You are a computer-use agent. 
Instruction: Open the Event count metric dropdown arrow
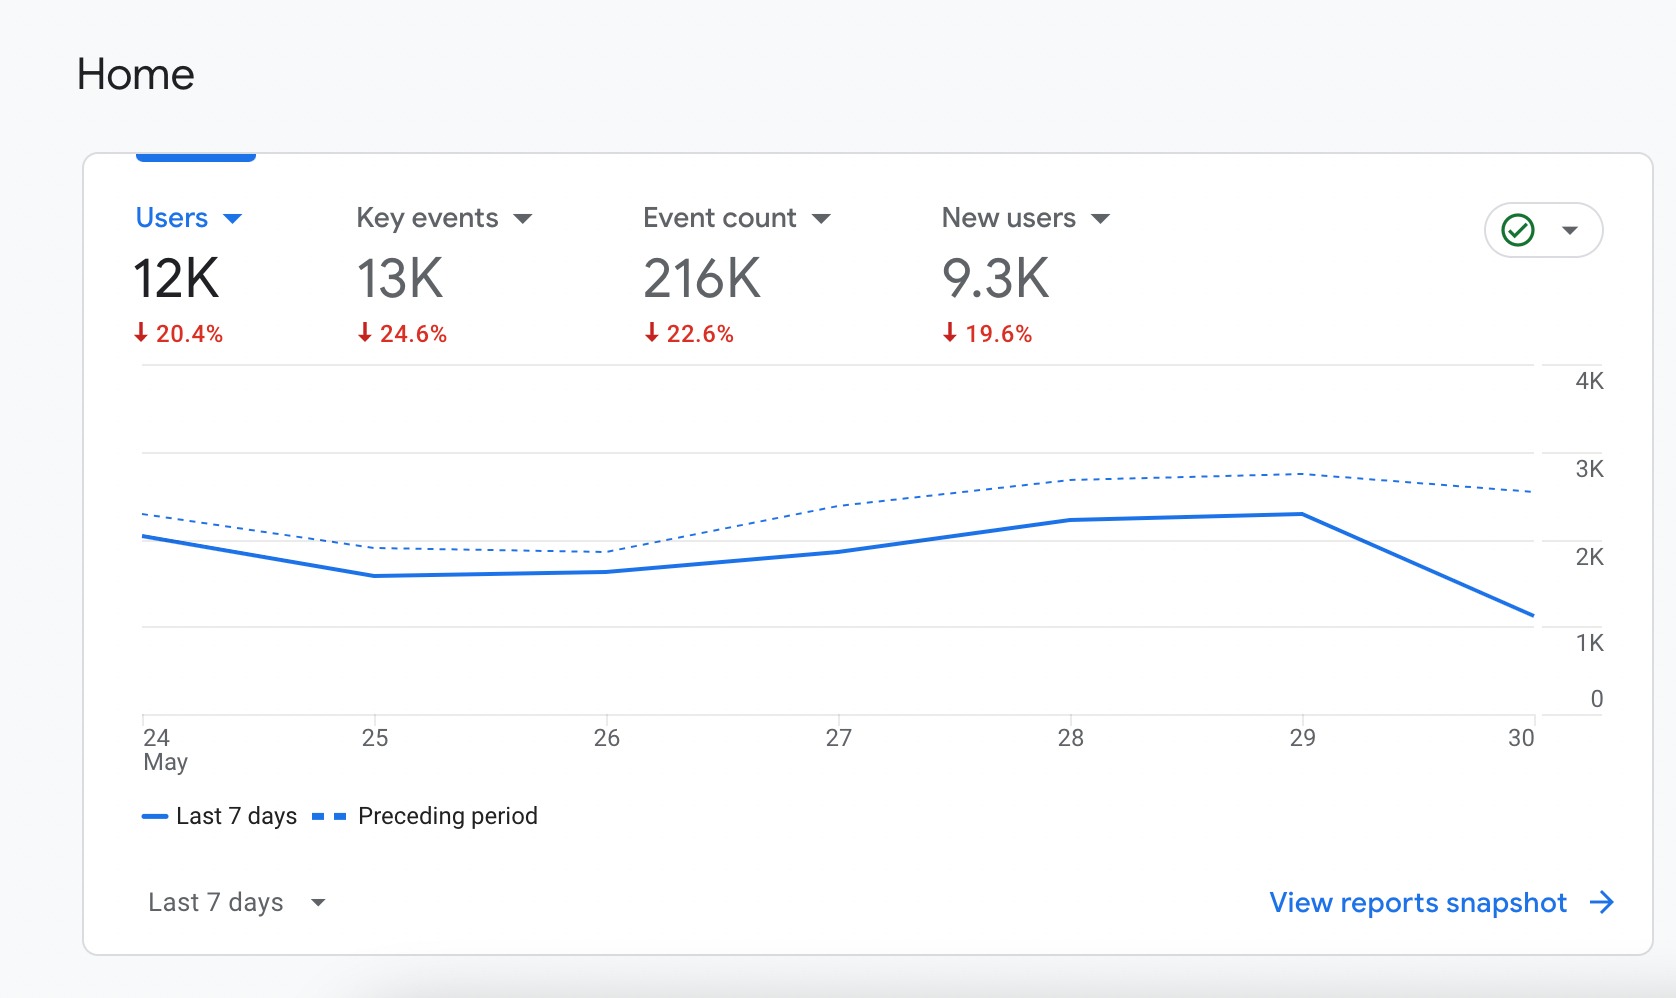822,219
